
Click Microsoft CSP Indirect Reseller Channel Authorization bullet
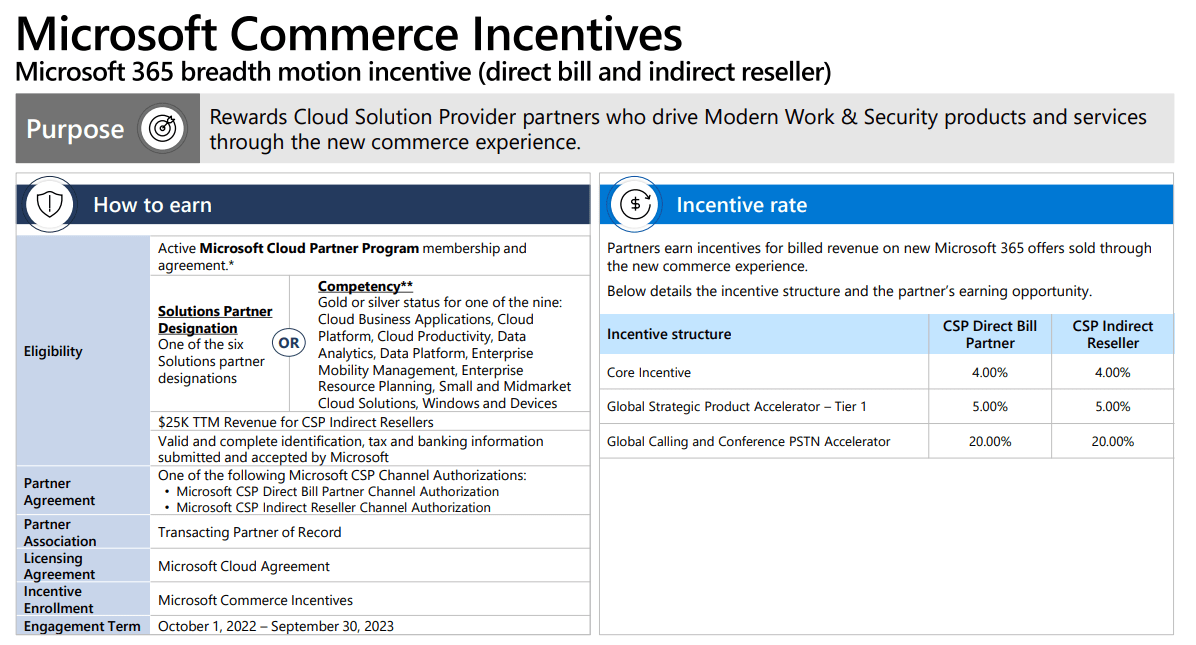(333, 508)
